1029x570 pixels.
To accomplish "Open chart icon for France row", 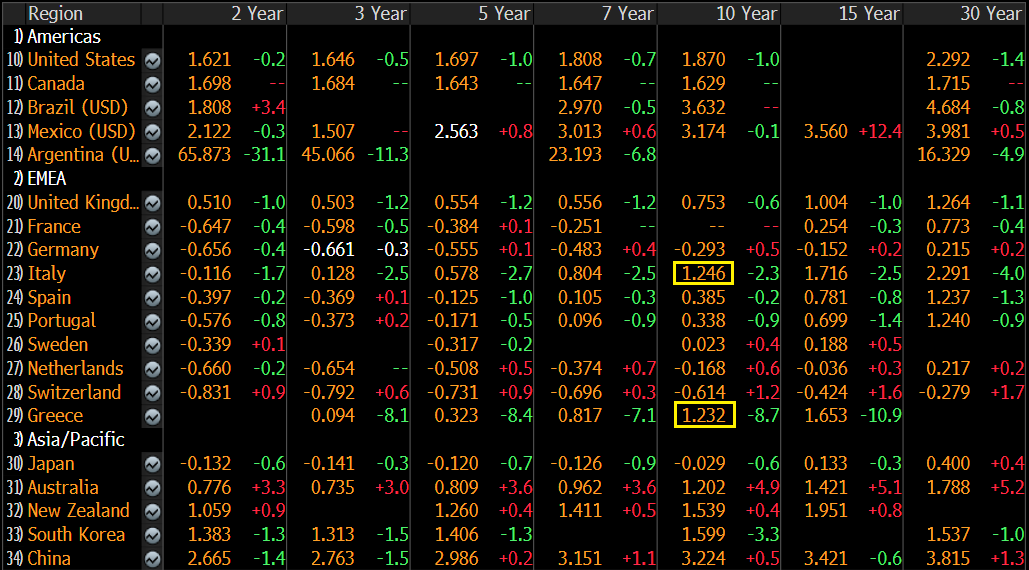I will pyautogui.click(x=152, y=227).
